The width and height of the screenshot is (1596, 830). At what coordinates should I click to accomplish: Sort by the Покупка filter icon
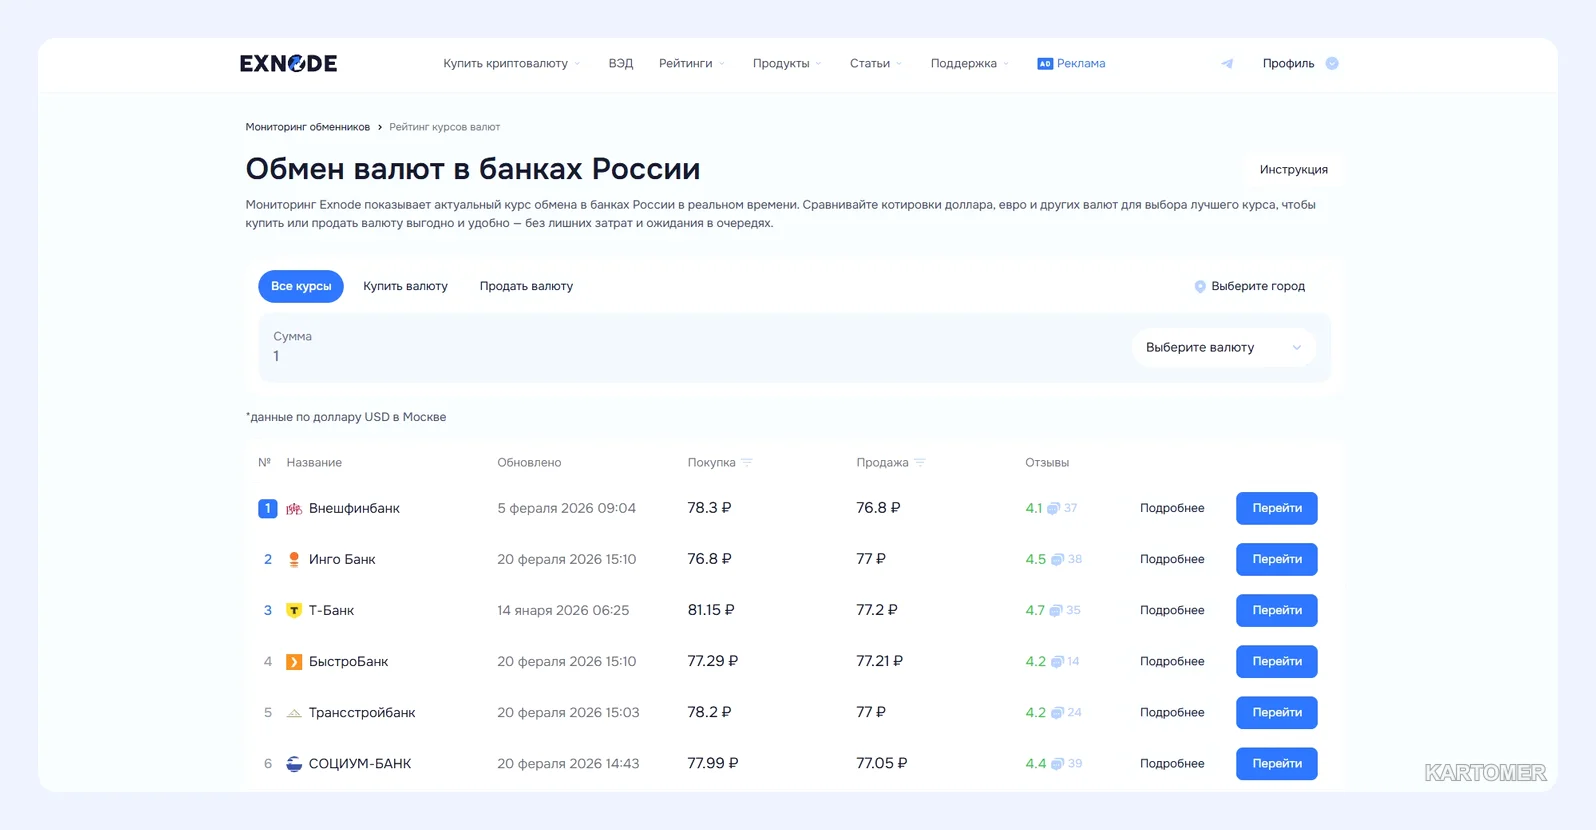[747, 463]
